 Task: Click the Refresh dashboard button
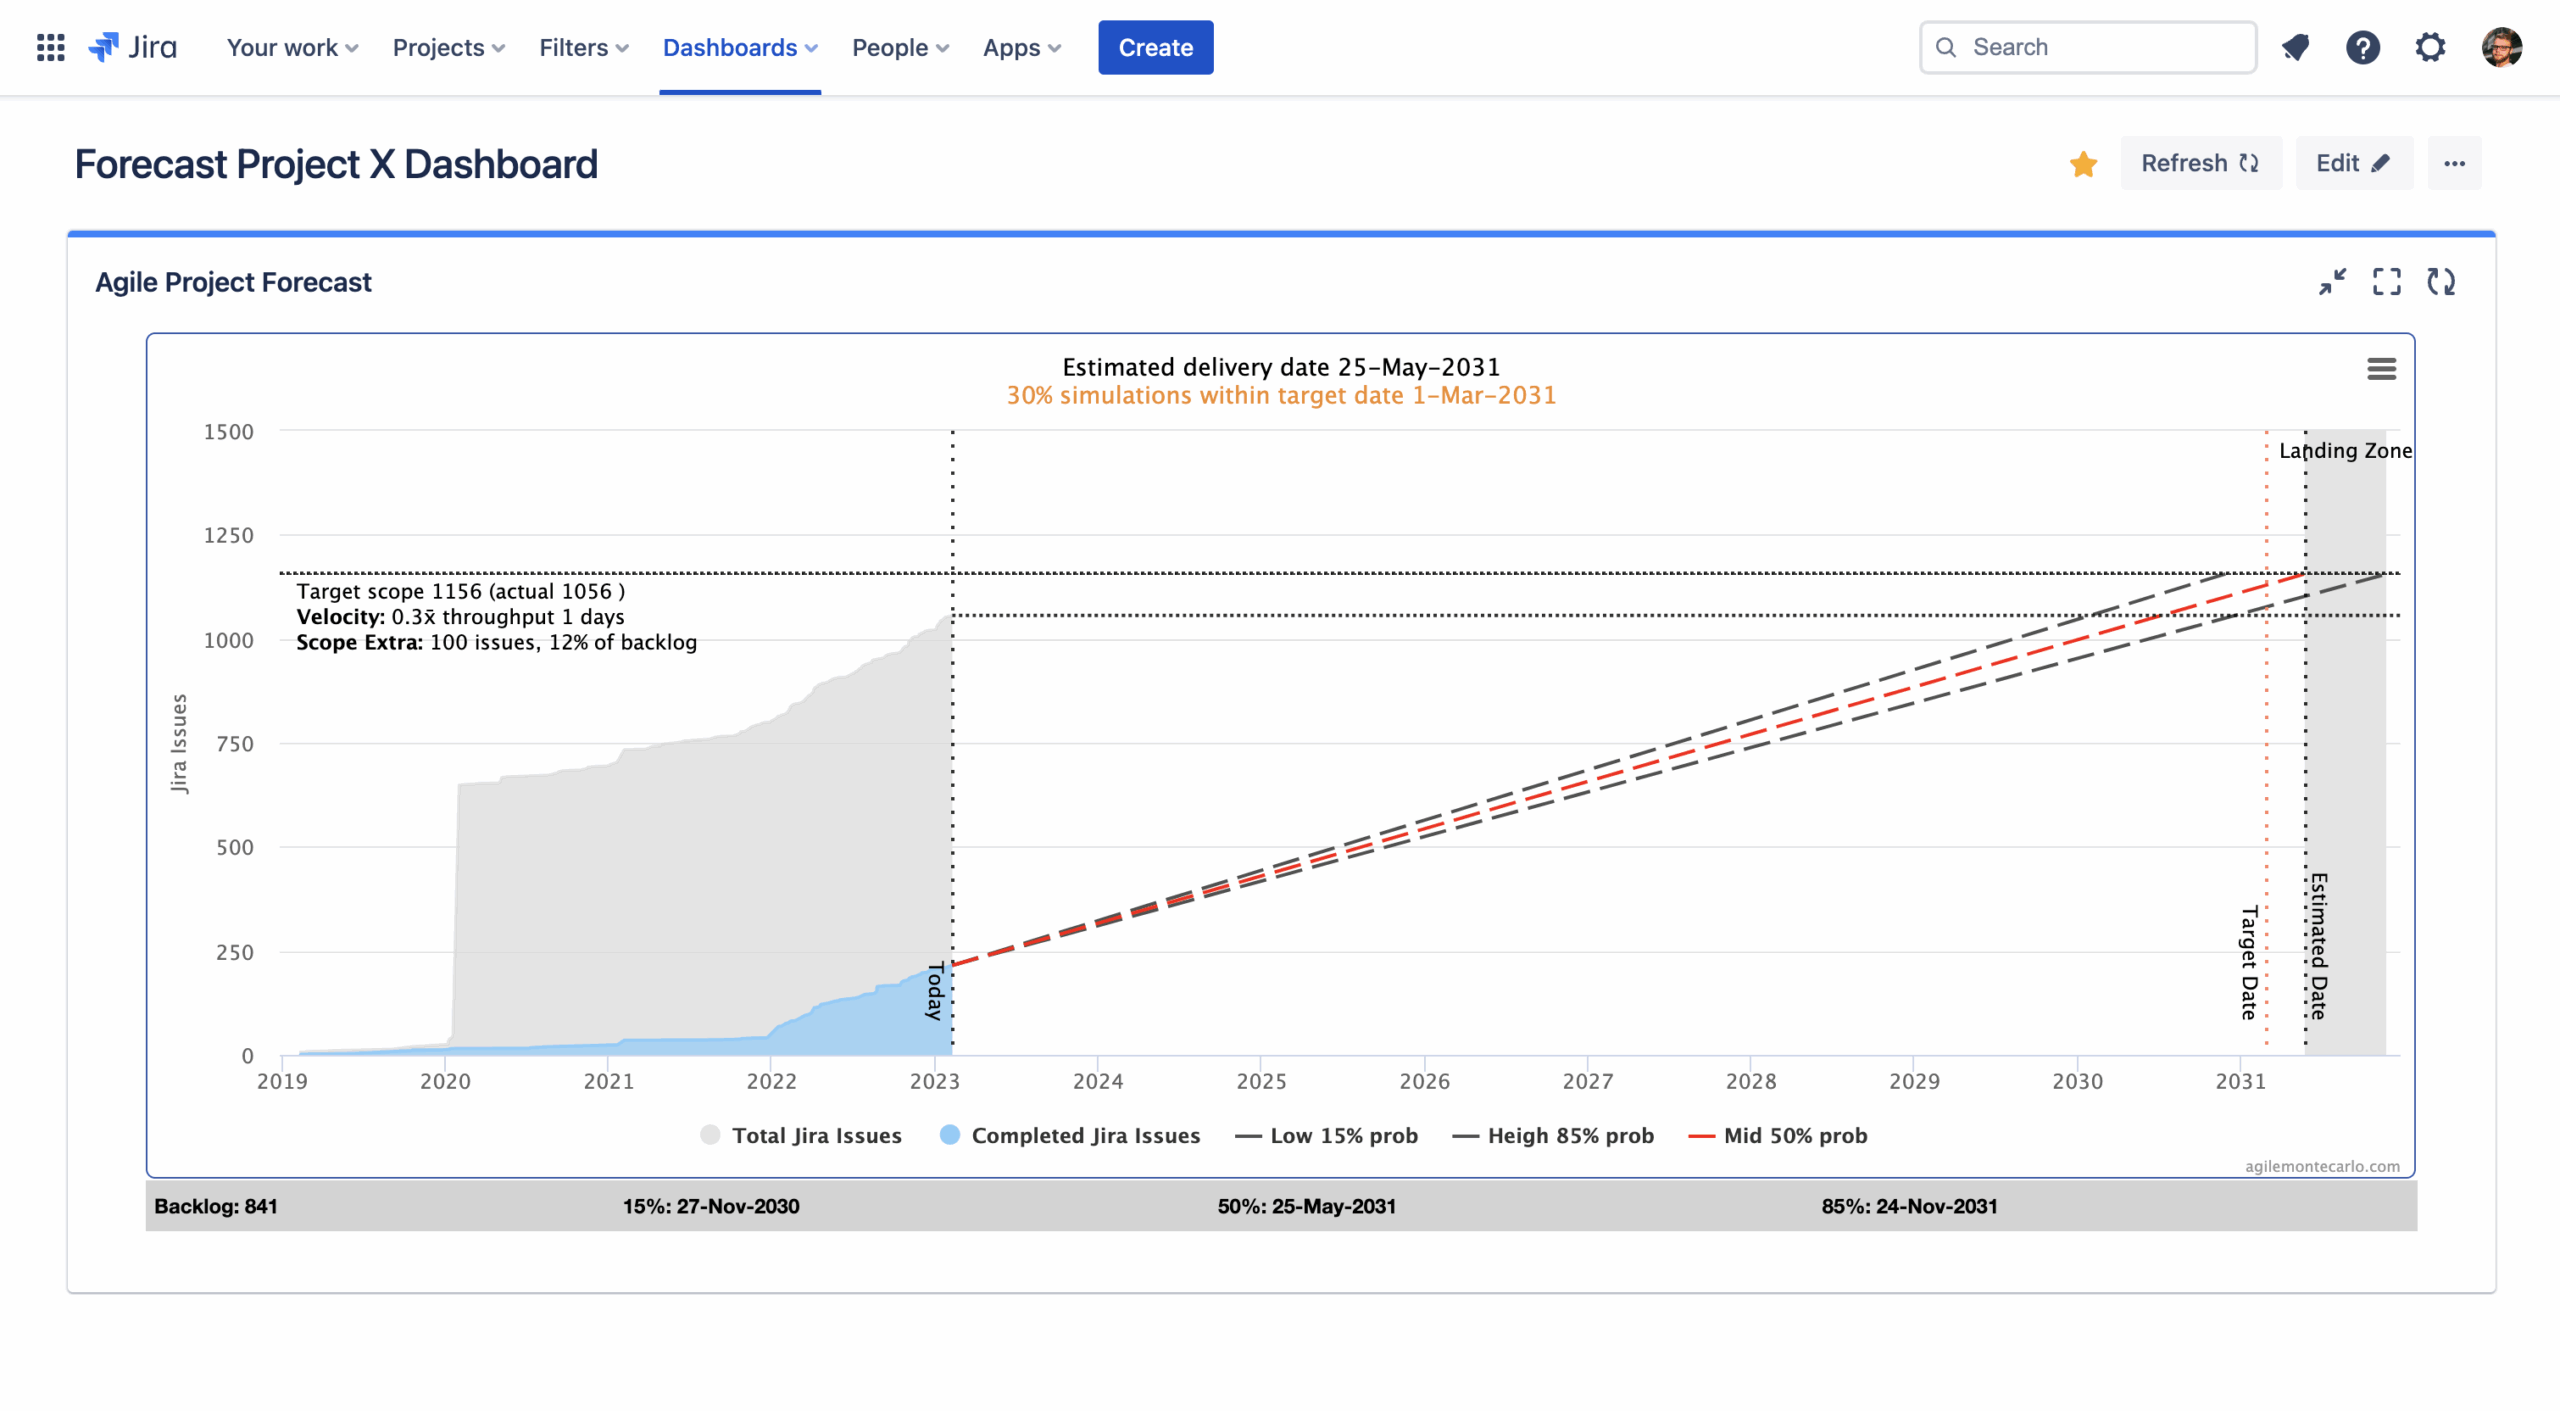(2200, 163)
